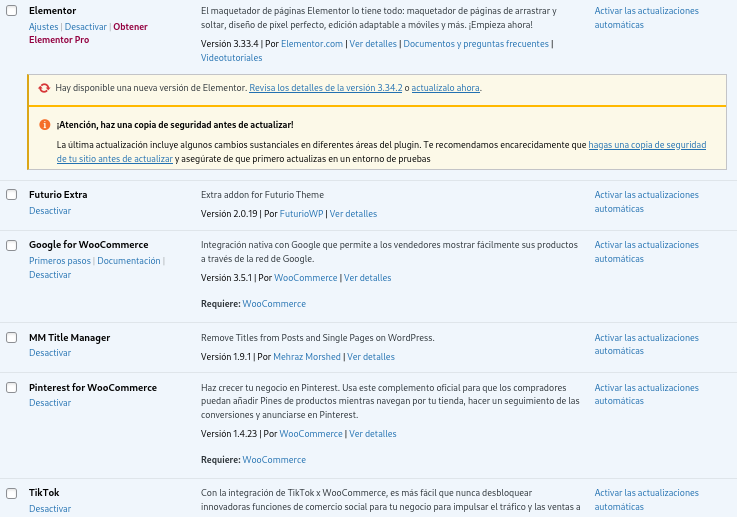This screenshot has width=737, height=517.
Task: Click actualízalo ahora to update Elementor
Action: (x=446, y=88)
